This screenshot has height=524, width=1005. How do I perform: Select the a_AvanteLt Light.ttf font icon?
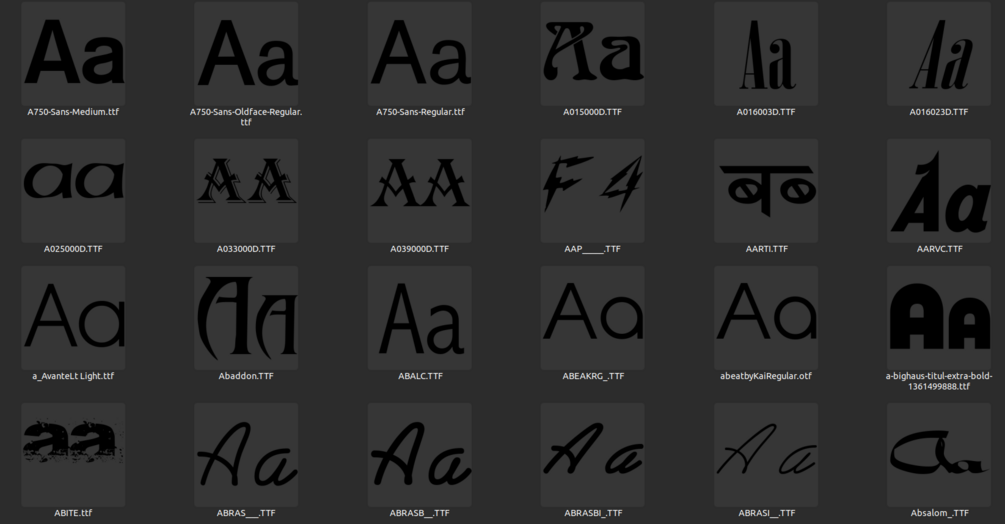click(x=73, y=318)
